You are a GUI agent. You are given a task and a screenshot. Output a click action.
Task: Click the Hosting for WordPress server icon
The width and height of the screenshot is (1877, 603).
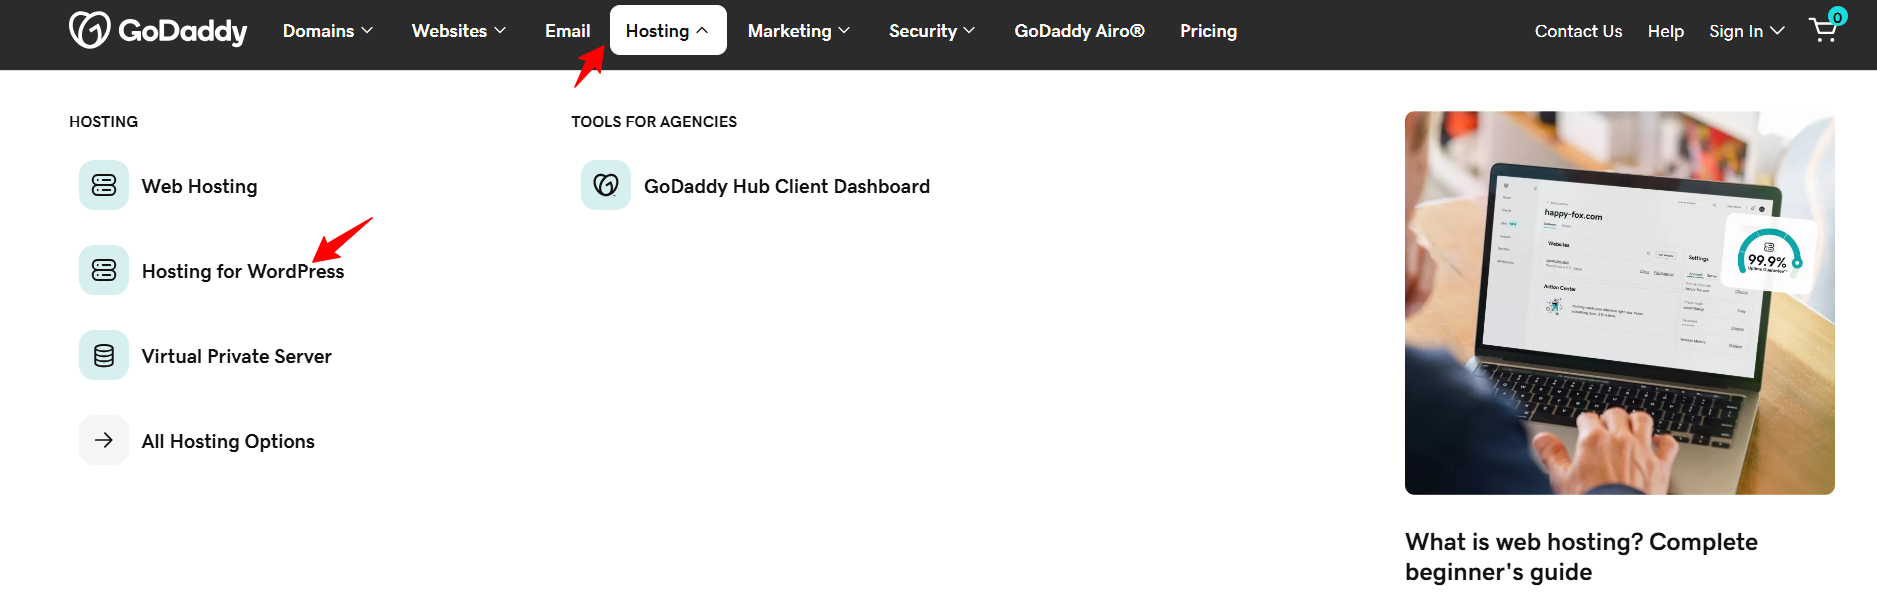tap(104, 270)
